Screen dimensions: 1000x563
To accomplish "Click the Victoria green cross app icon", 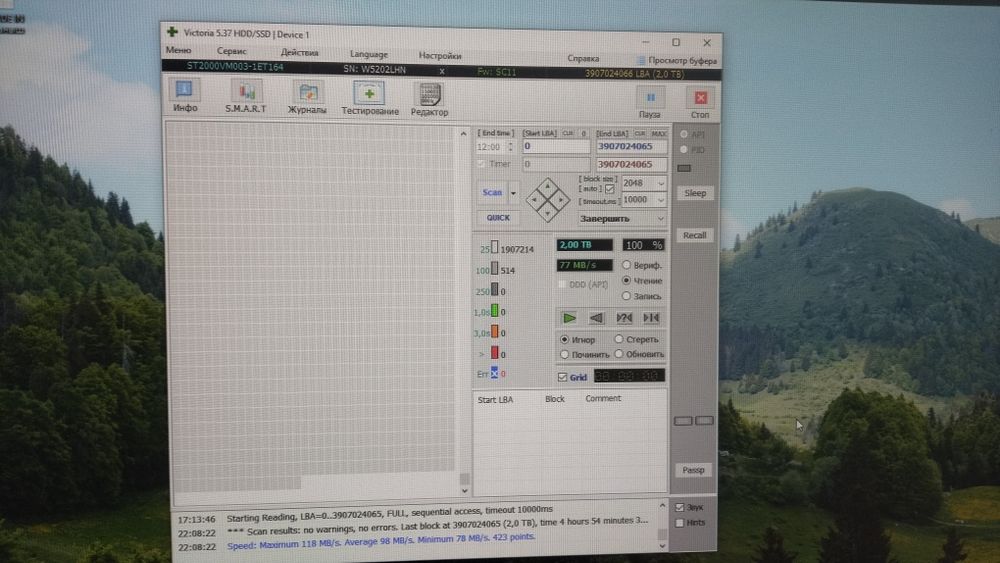I will pyautogui.click(x=172, y=31).
